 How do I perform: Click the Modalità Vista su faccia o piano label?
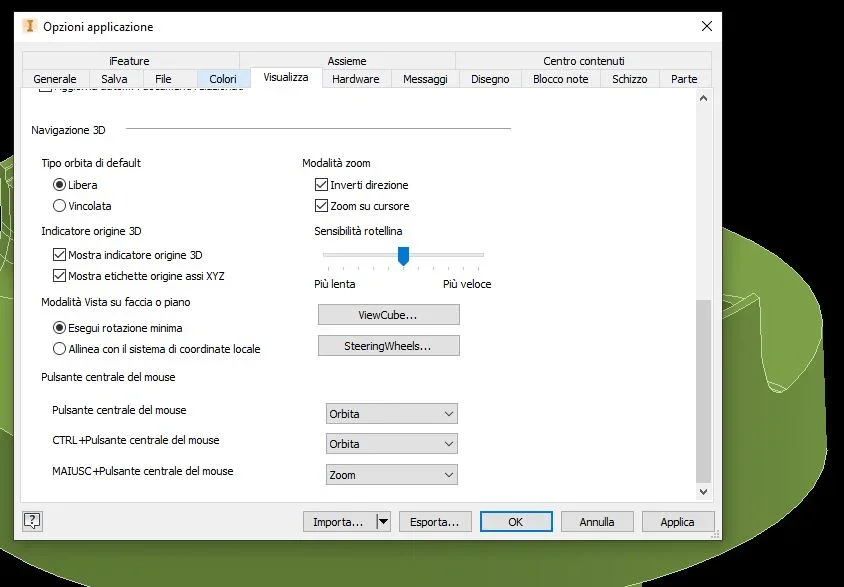tap(116, 302)
